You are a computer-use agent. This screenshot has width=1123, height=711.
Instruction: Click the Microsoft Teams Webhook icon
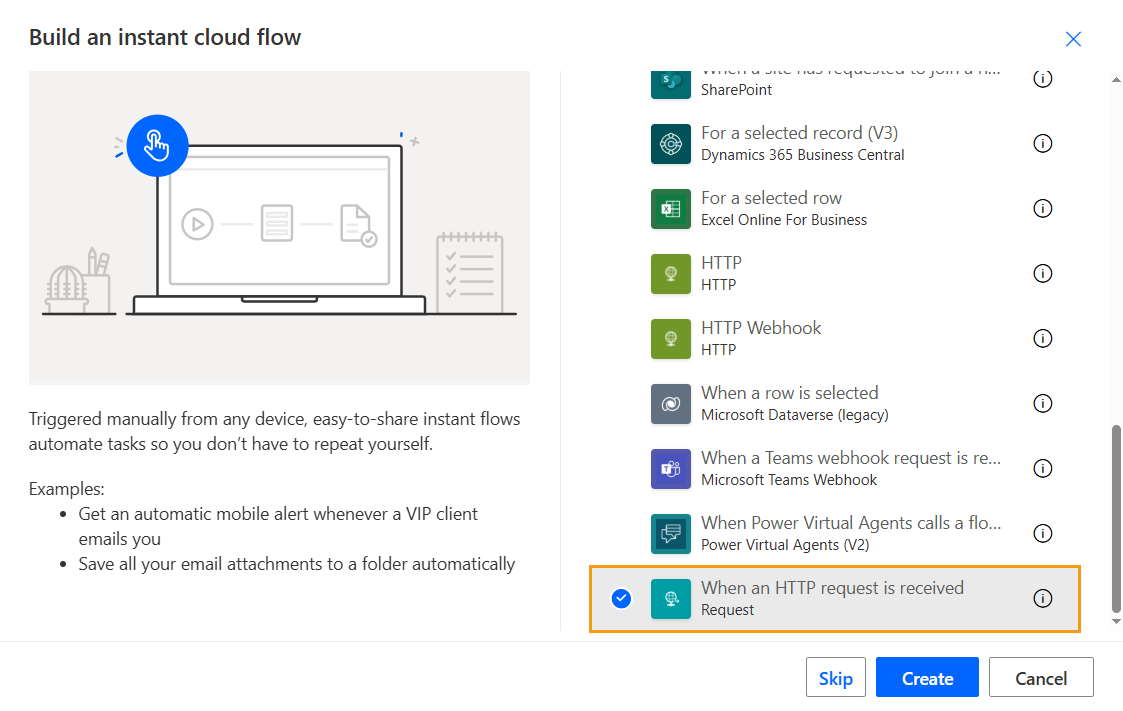[x=670, y=469]
